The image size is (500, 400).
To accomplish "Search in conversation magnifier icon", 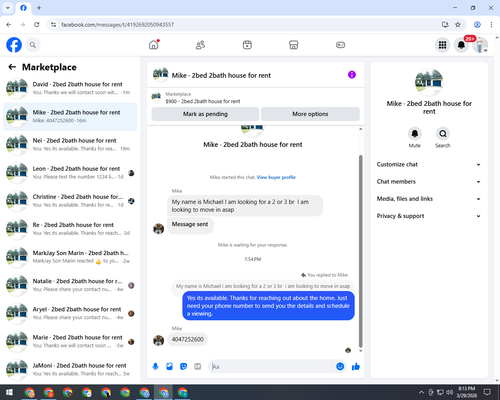I will pyautogui.click(x=443, y=134).
